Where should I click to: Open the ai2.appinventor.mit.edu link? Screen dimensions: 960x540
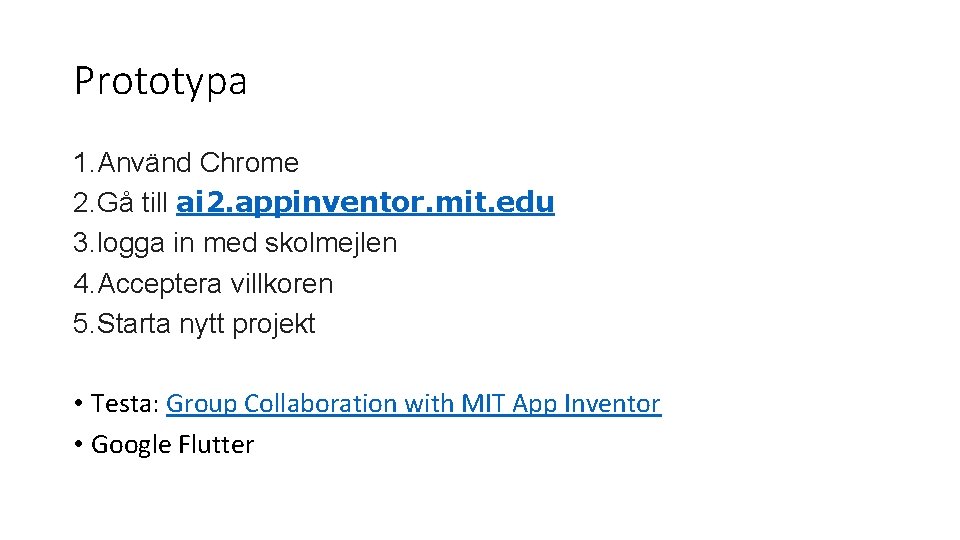click(365, 203)
